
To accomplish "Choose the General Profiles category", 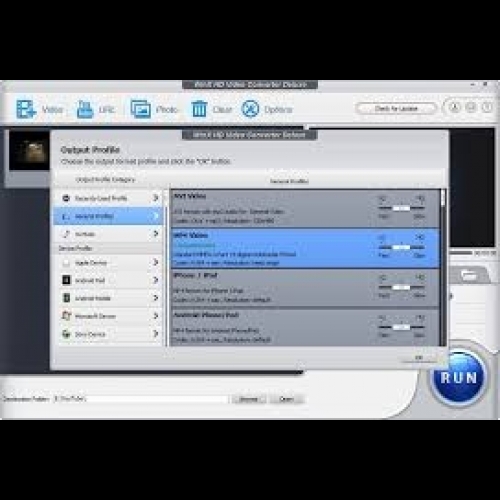I will (108, 216).
